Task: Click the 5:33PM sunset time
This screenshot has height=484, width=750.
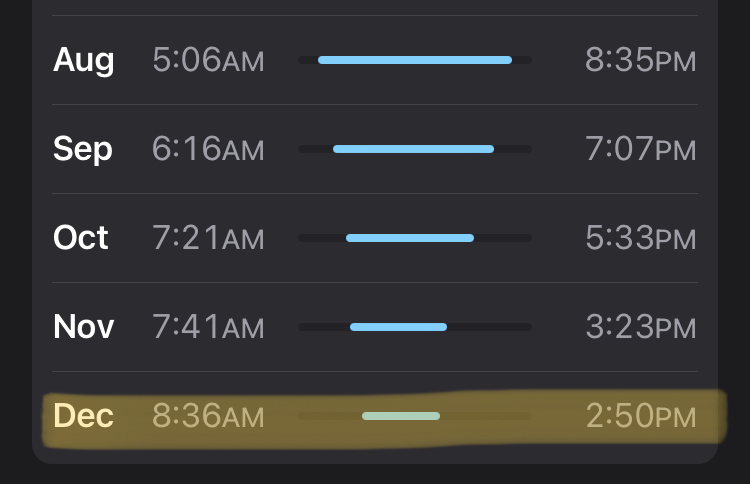Action: 640,239
